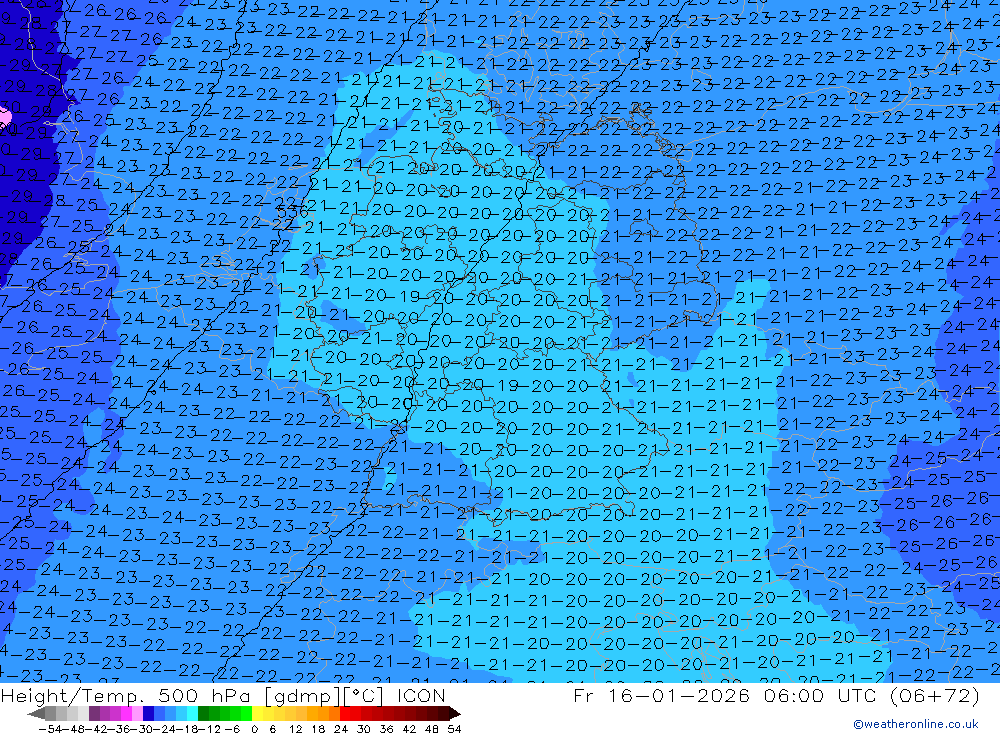Click the 18 label on the temperature scale
1000x733 pixels.
click(318, 729)
